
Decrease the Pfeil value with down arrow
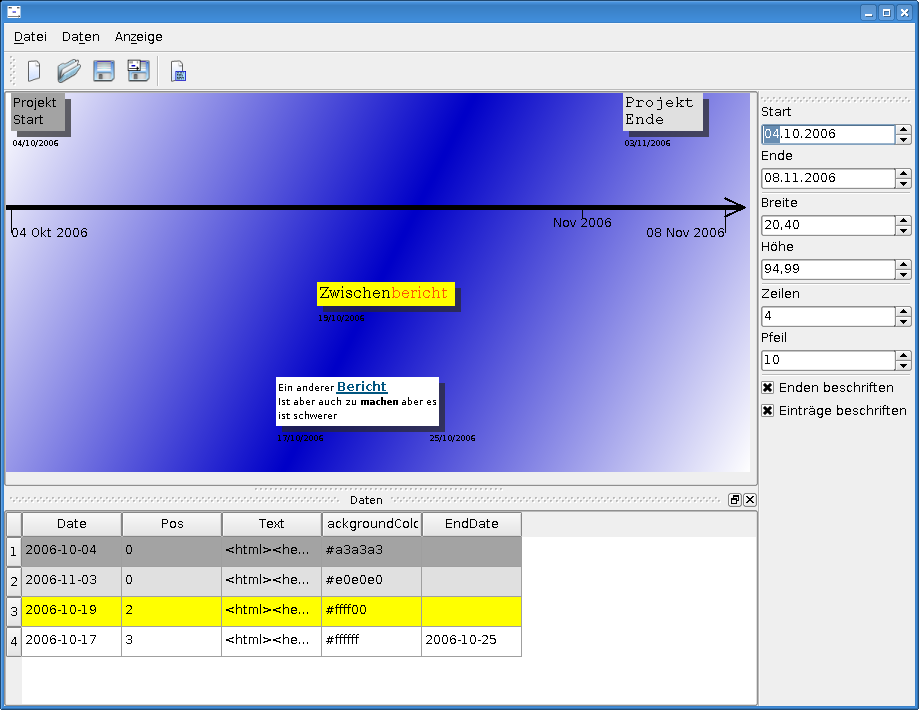pyautogui.click(x=903, y=365)
